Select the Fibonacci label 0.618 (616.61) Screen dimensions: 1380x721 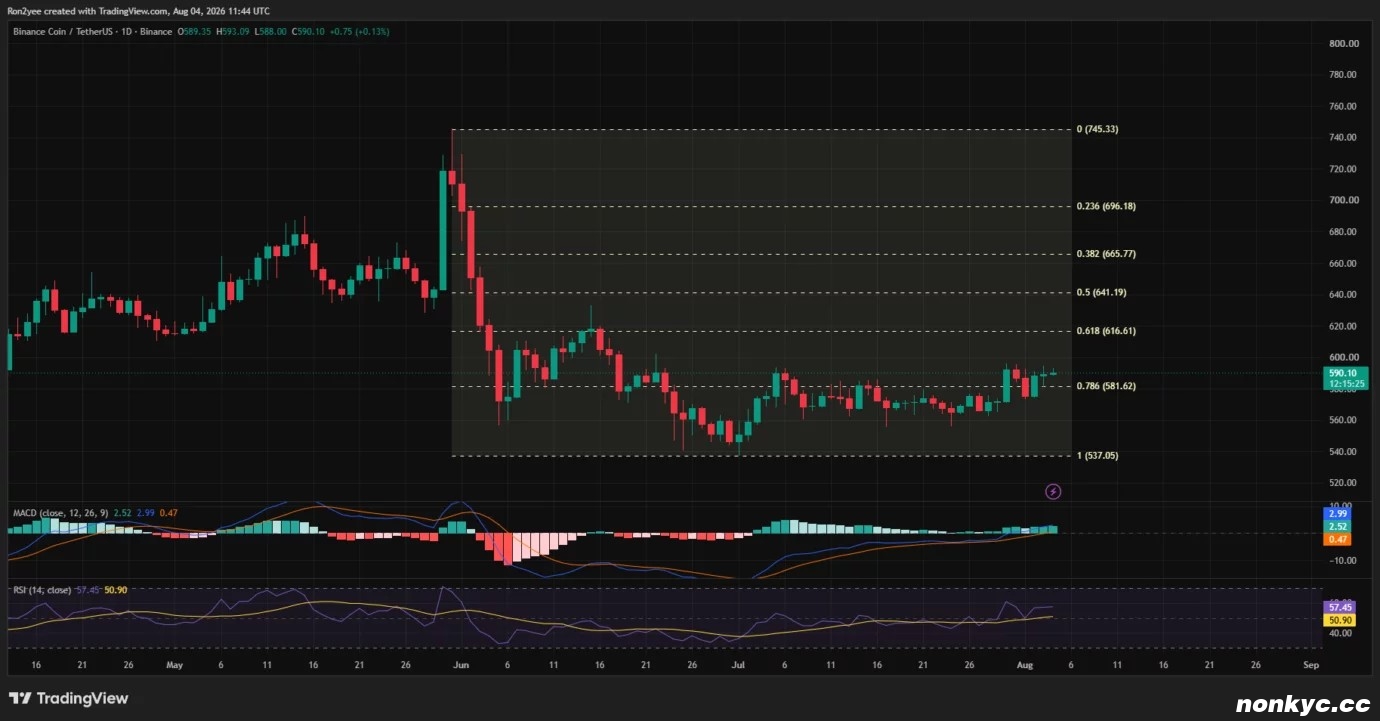coord(1106,331)
